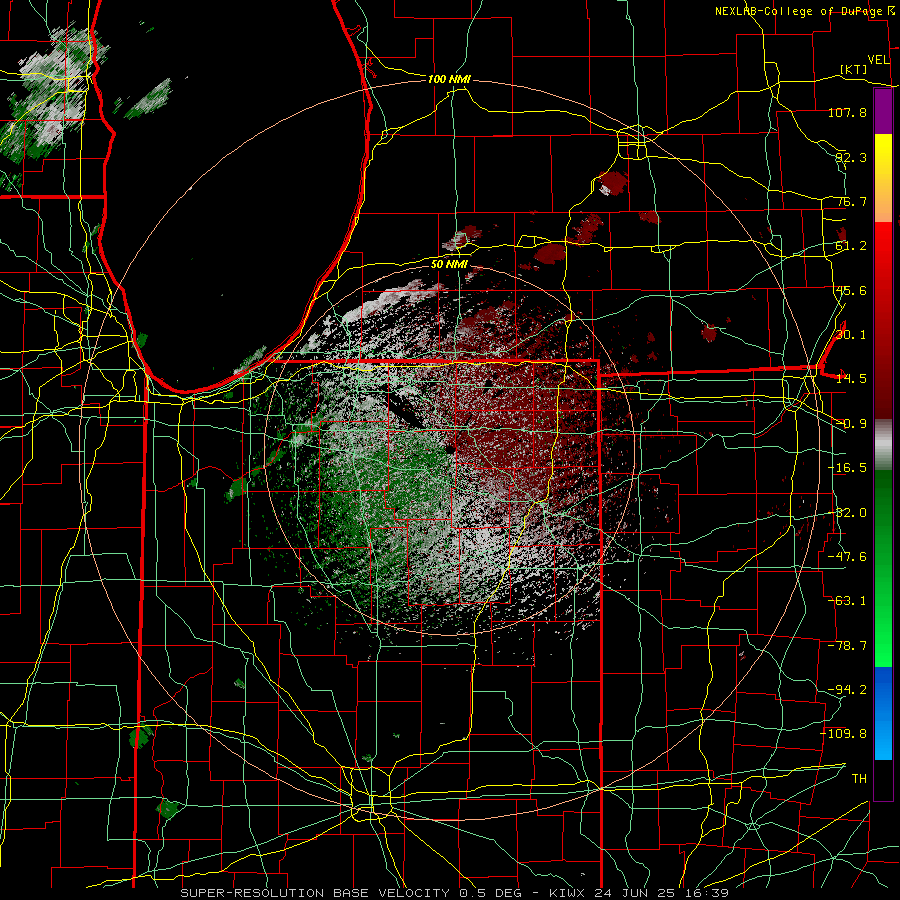Click the -0.9 velocity scale value

(851, 424)
